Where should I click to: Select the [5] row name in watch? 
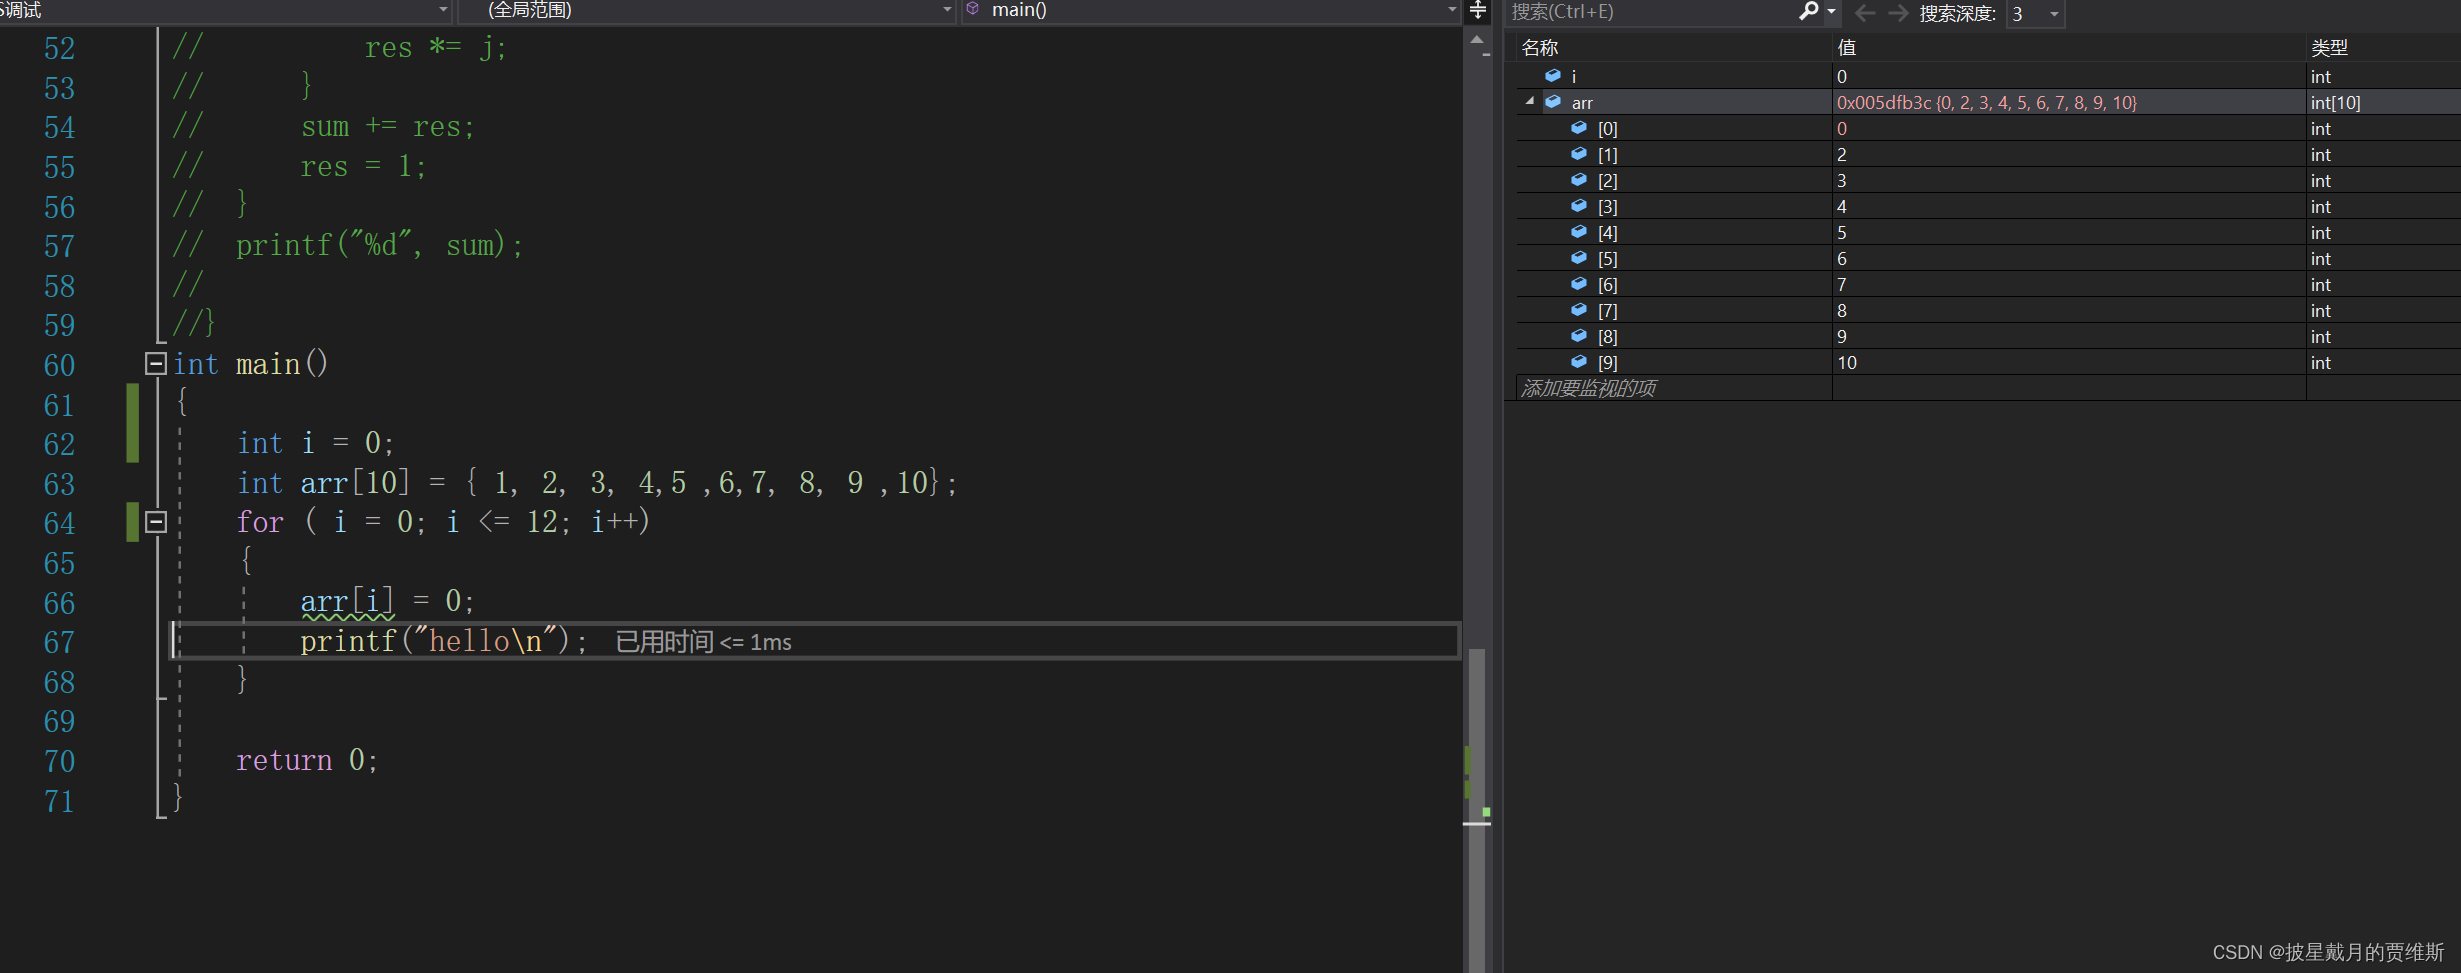[1607, 258]
